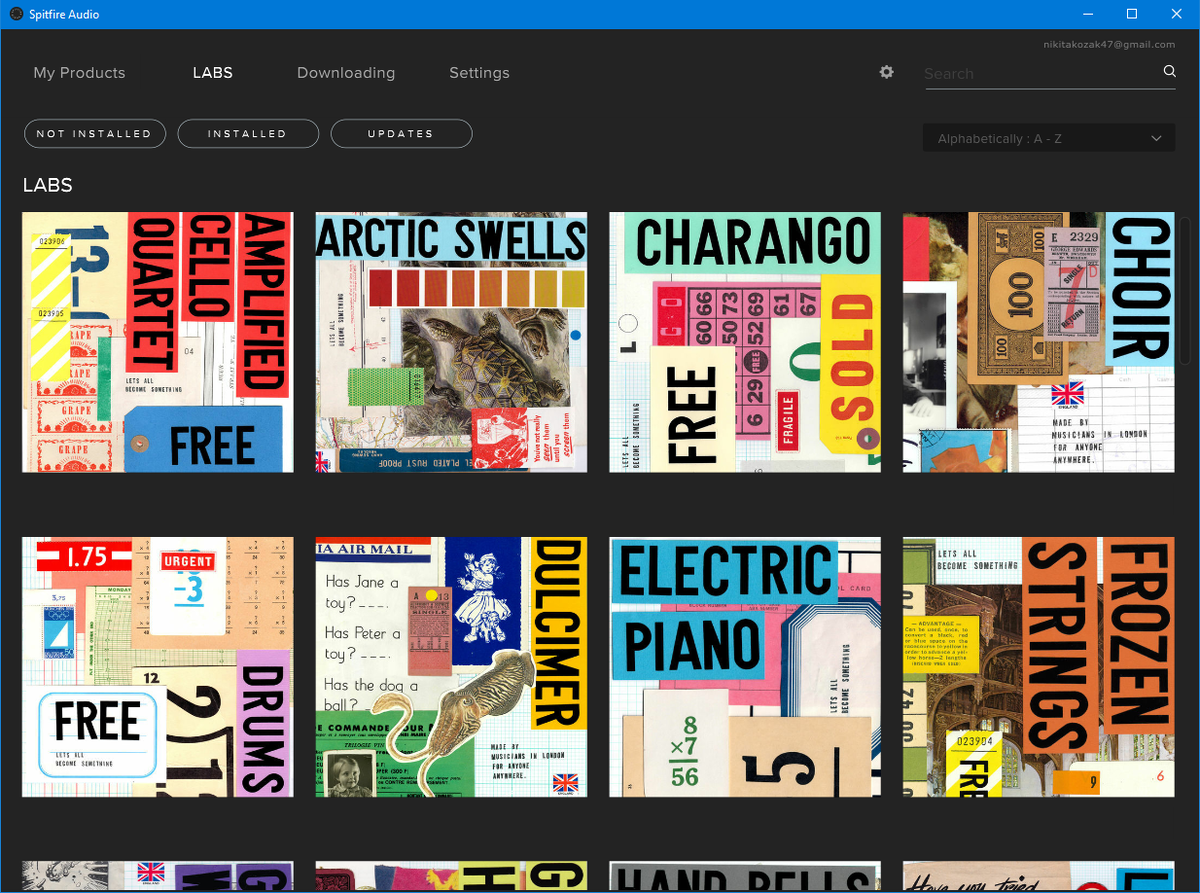
Task: Minimize the Spitfire Audio window
Action: [x=1086, y=14]
